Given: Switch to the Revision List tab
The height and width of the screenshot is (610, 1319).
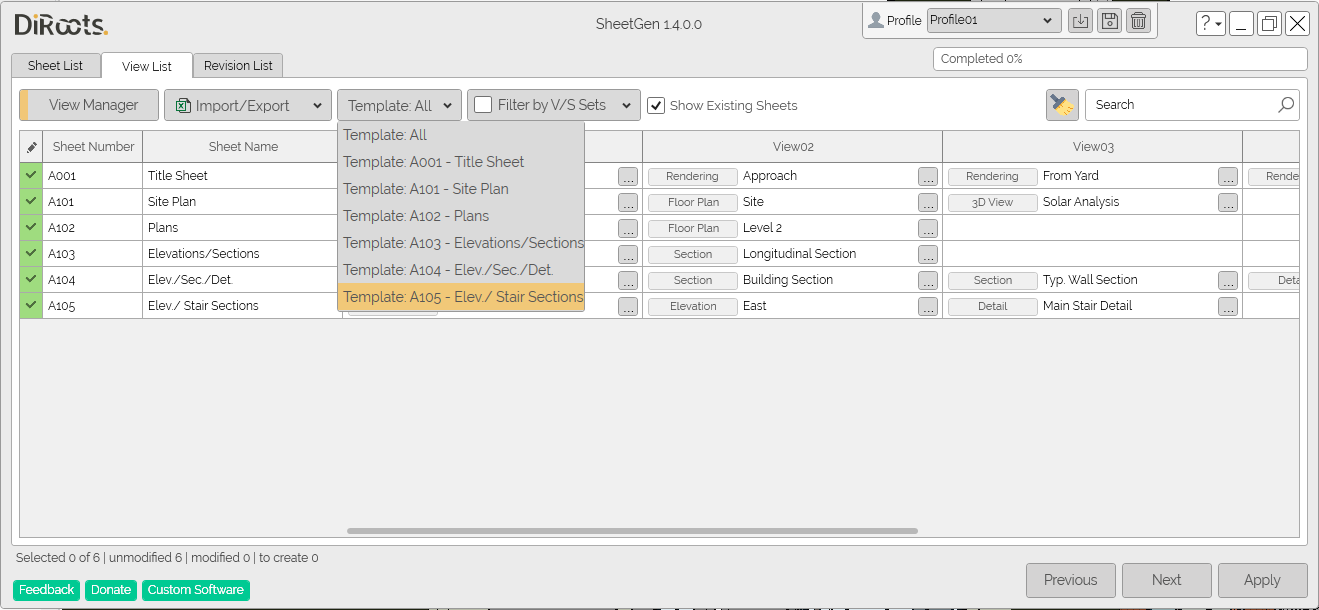Looking at the screenshot, I should [x=238, y=66].
